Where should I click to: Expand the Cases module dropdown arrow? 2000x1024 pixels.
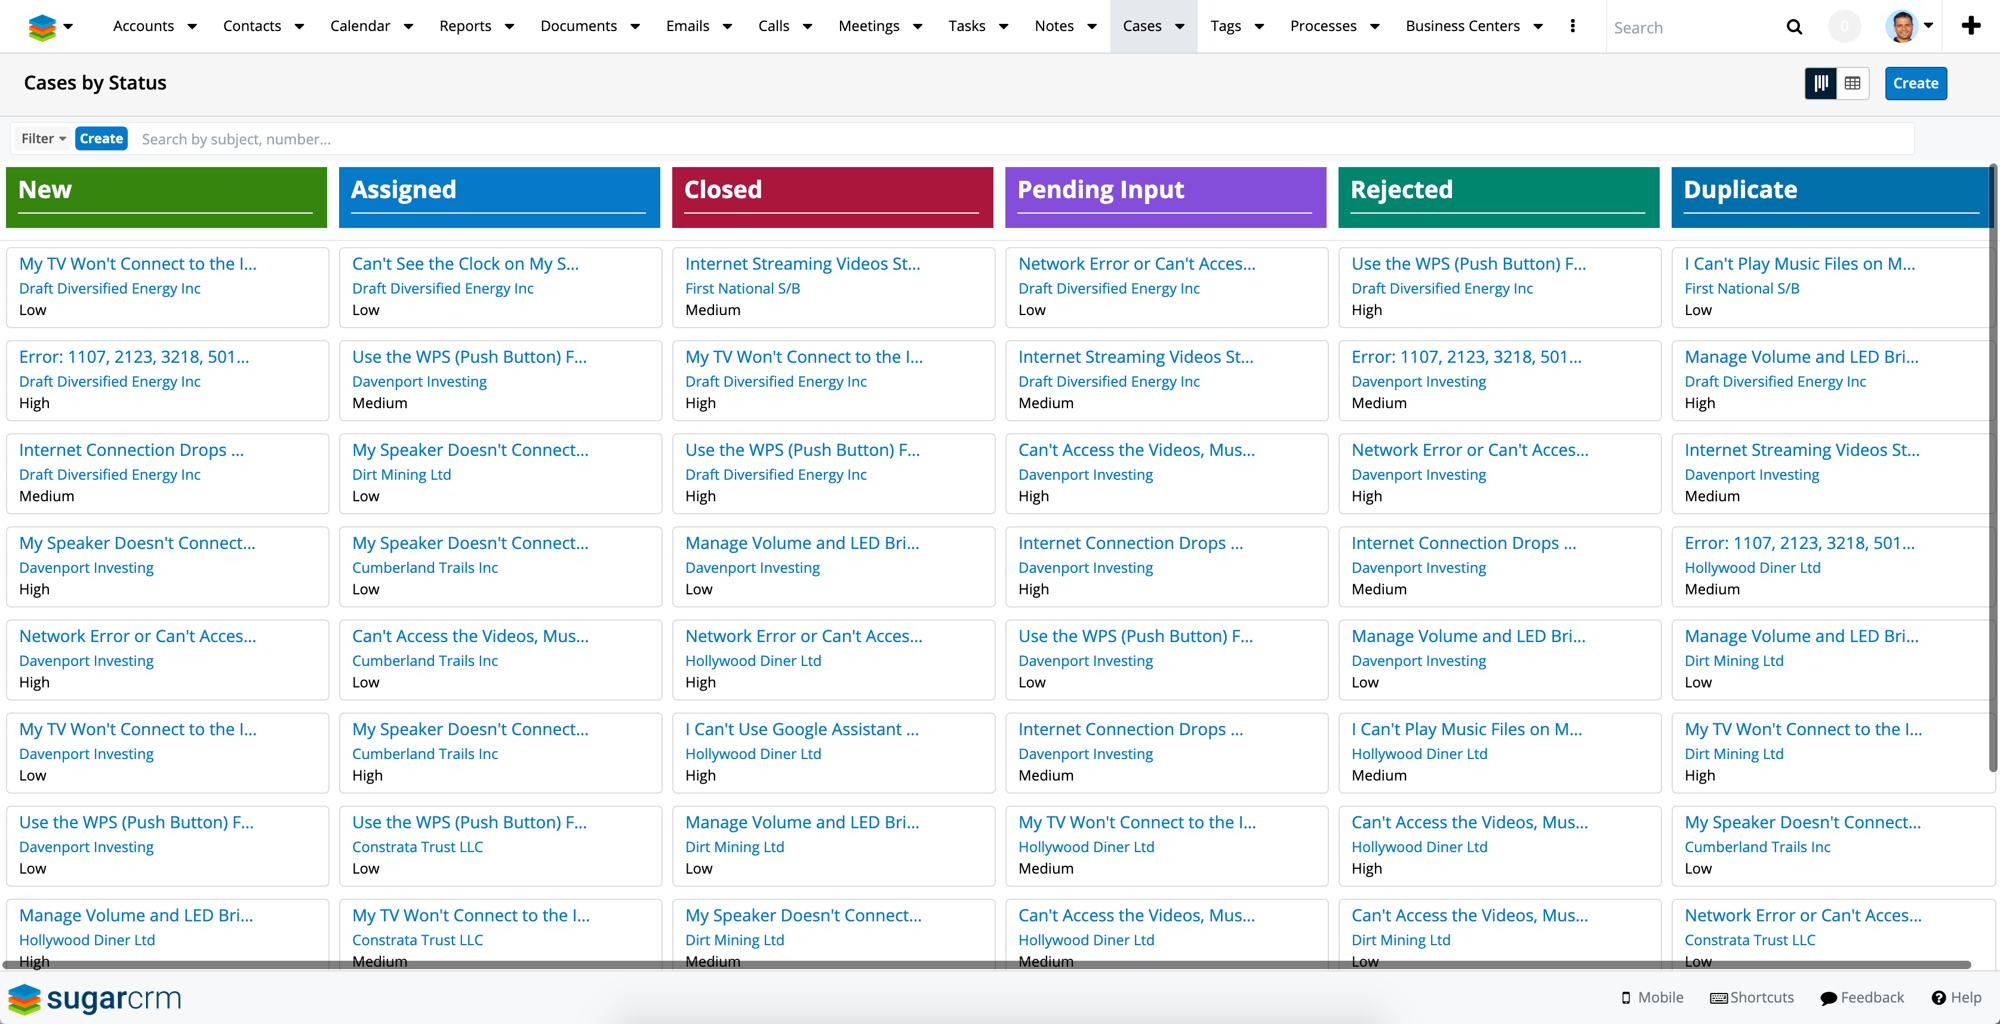click(1180, 27)
